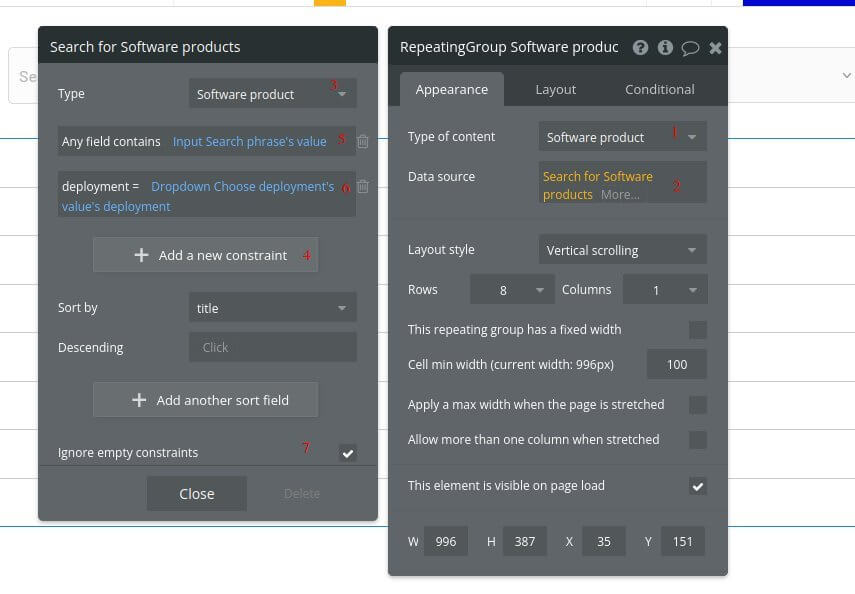
Task: Open the Sort by title dropdown
Action: point(272,308)
